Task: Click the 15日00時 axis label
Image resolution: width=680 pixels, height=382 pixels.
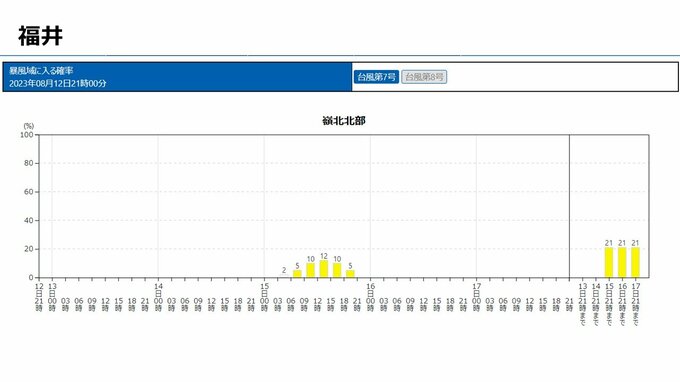Action: tap(265, 297)
